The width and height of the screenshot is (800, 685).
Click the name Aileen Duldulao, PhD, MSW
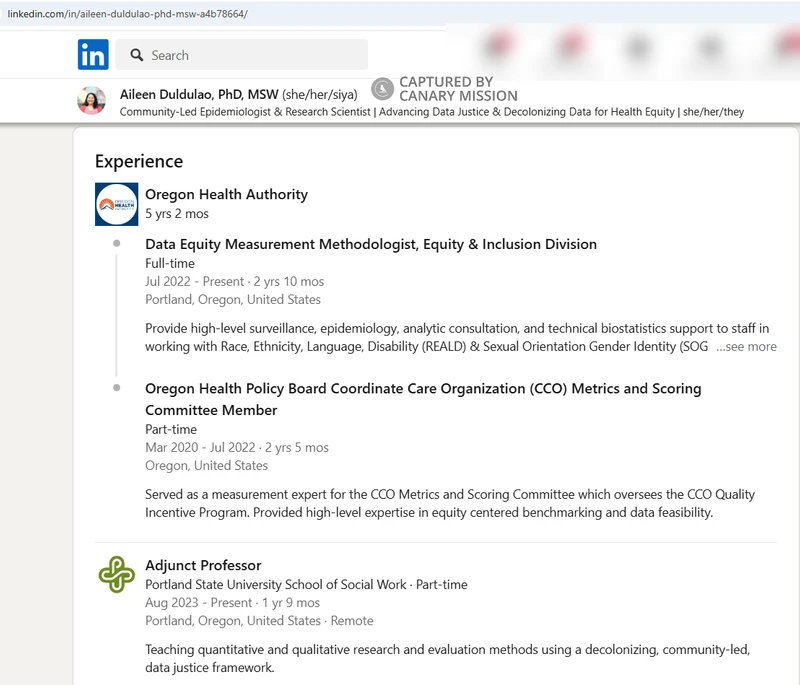pyautogui.click(x=199, y=94)
